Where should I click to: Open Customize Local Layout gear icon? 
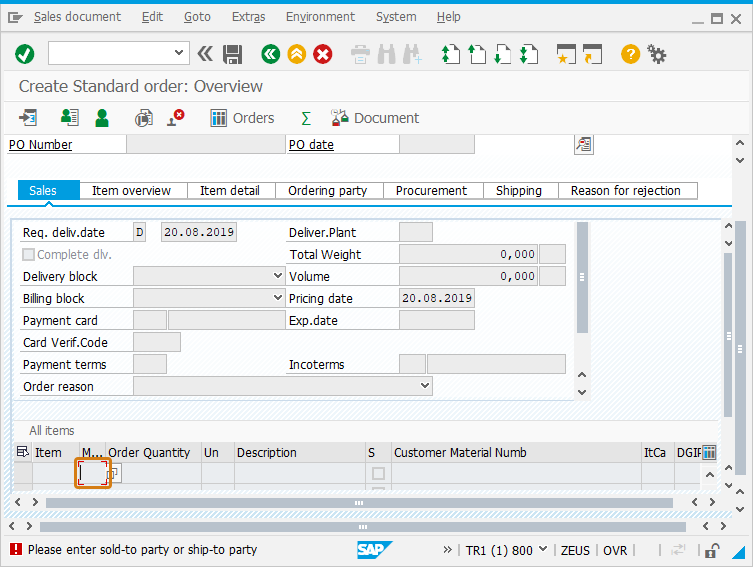(656, 54)
